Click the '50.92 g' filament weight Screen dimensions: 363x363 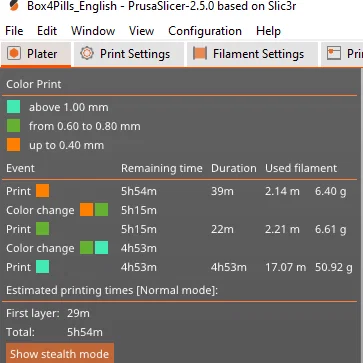[x=334, y=267]
